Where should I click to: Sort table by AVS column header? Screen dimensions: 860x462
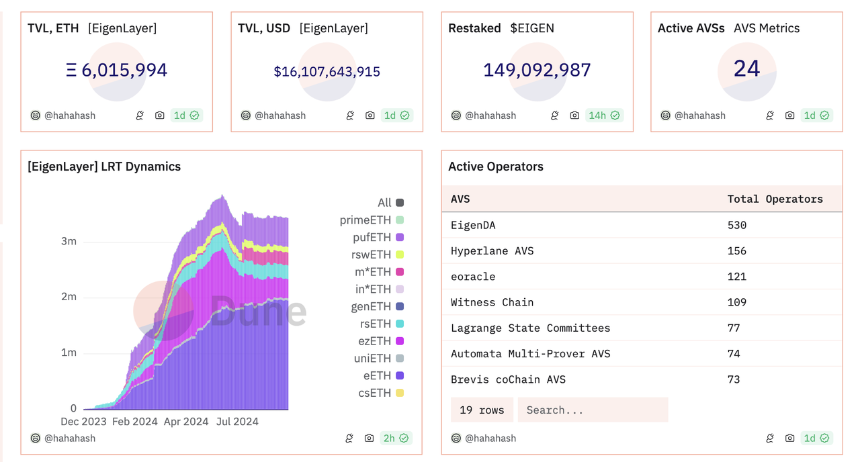click(460, 199)
